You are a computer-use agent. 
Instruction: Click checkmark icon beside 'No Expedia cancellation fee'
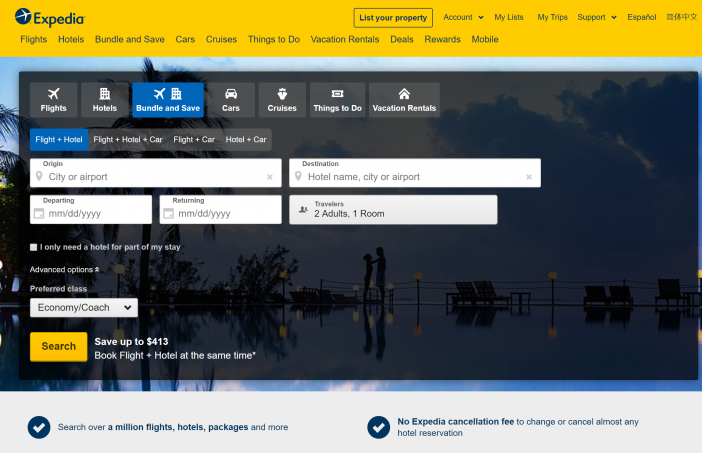coord(379,427)
